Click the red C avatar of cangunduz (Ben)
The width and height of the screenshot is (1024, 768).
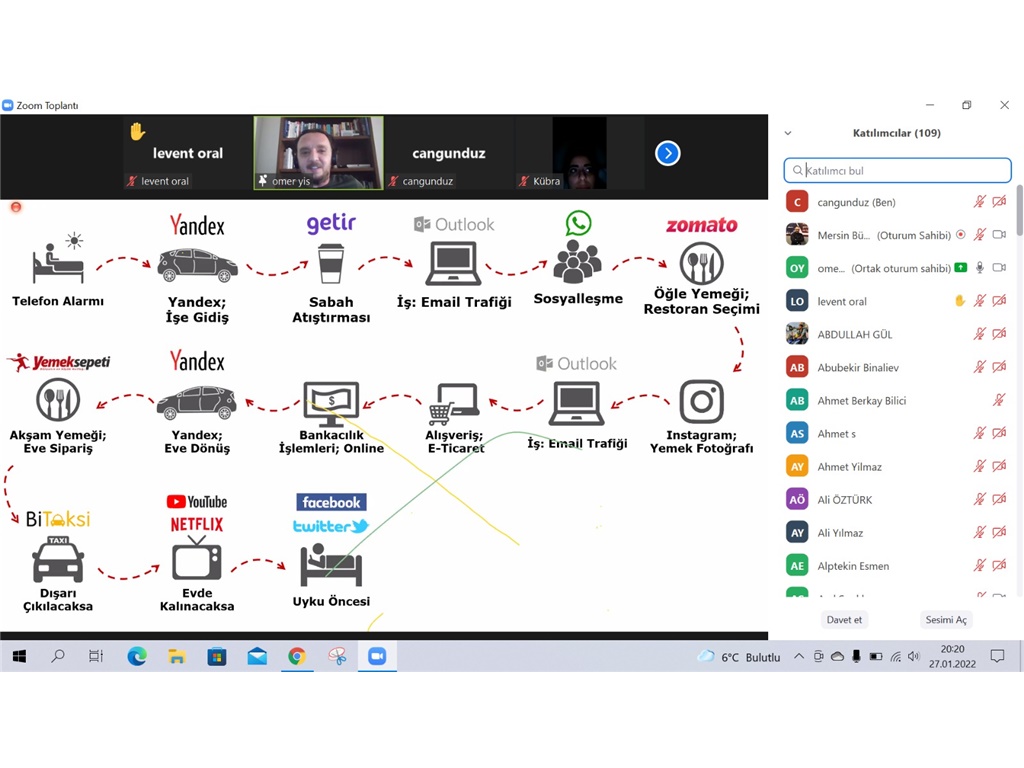797,202
